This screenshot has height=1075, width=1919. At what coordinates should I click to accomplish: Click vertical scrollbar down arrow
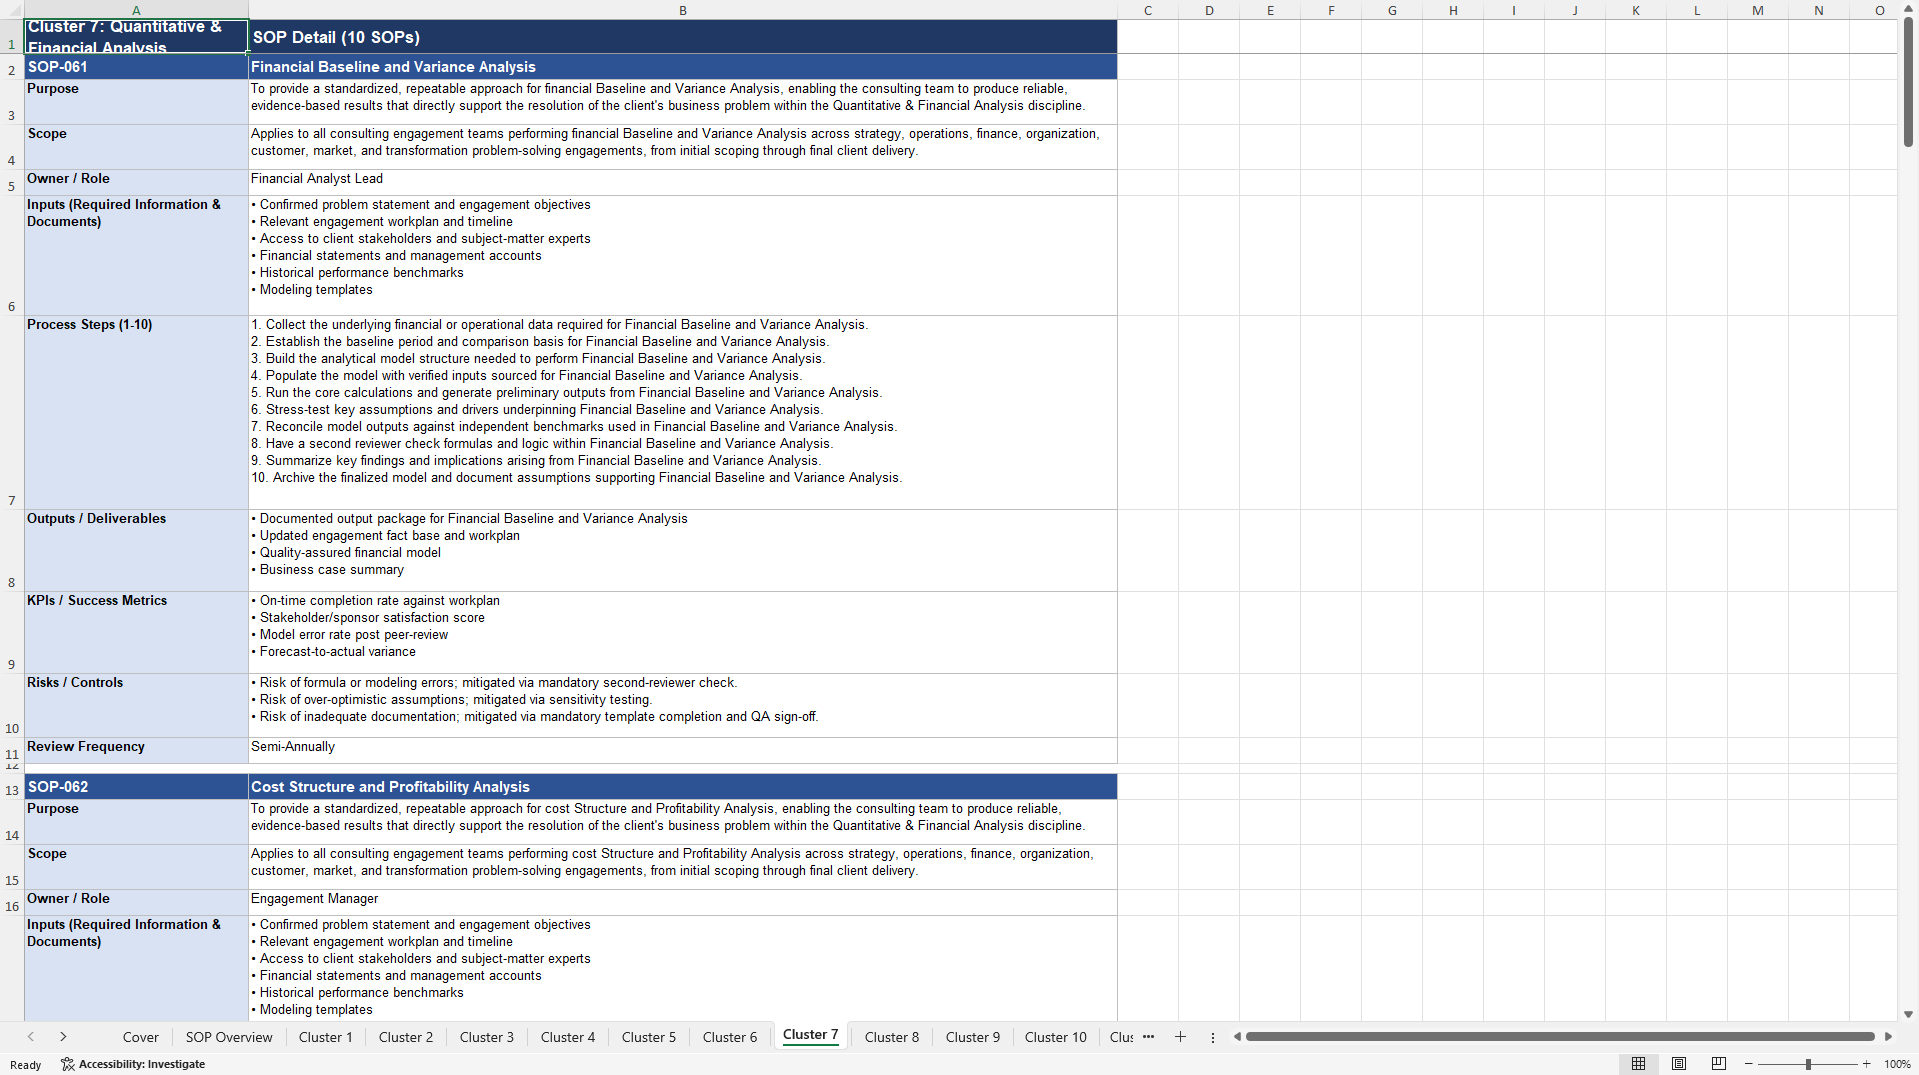[x=1908, y=1014]
